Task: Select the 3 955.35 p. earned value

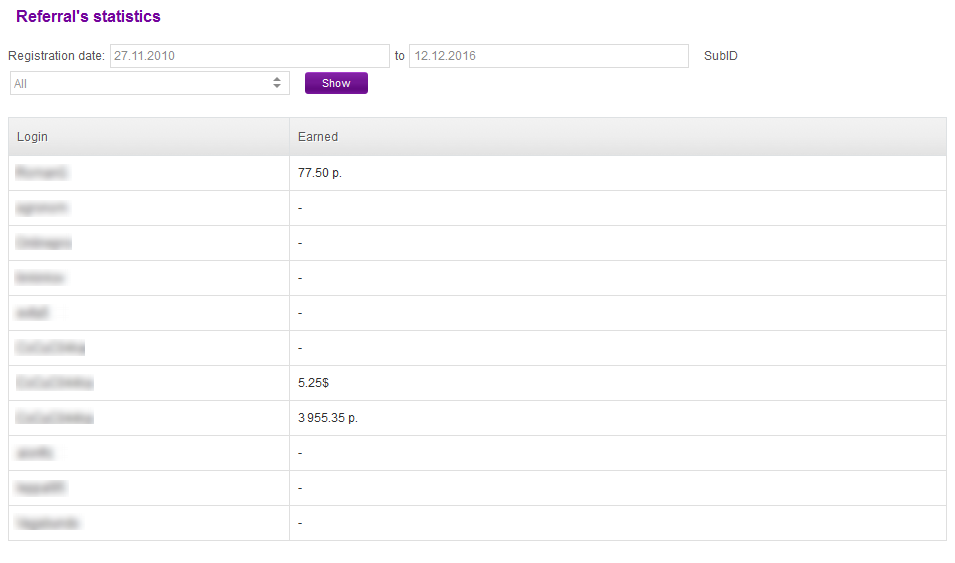Action: pyautogui.click(x=328, y=418)
